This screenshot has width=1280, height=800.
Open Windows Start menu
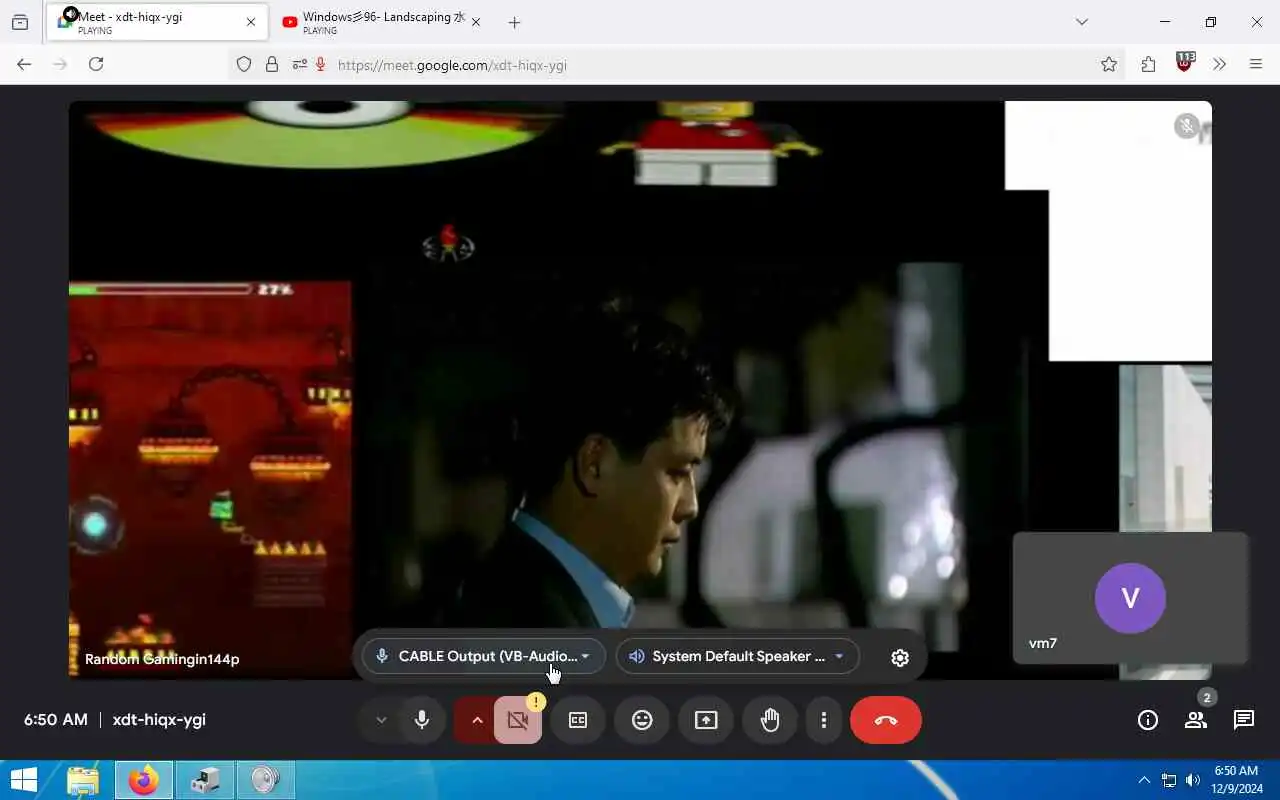[24, 780]
